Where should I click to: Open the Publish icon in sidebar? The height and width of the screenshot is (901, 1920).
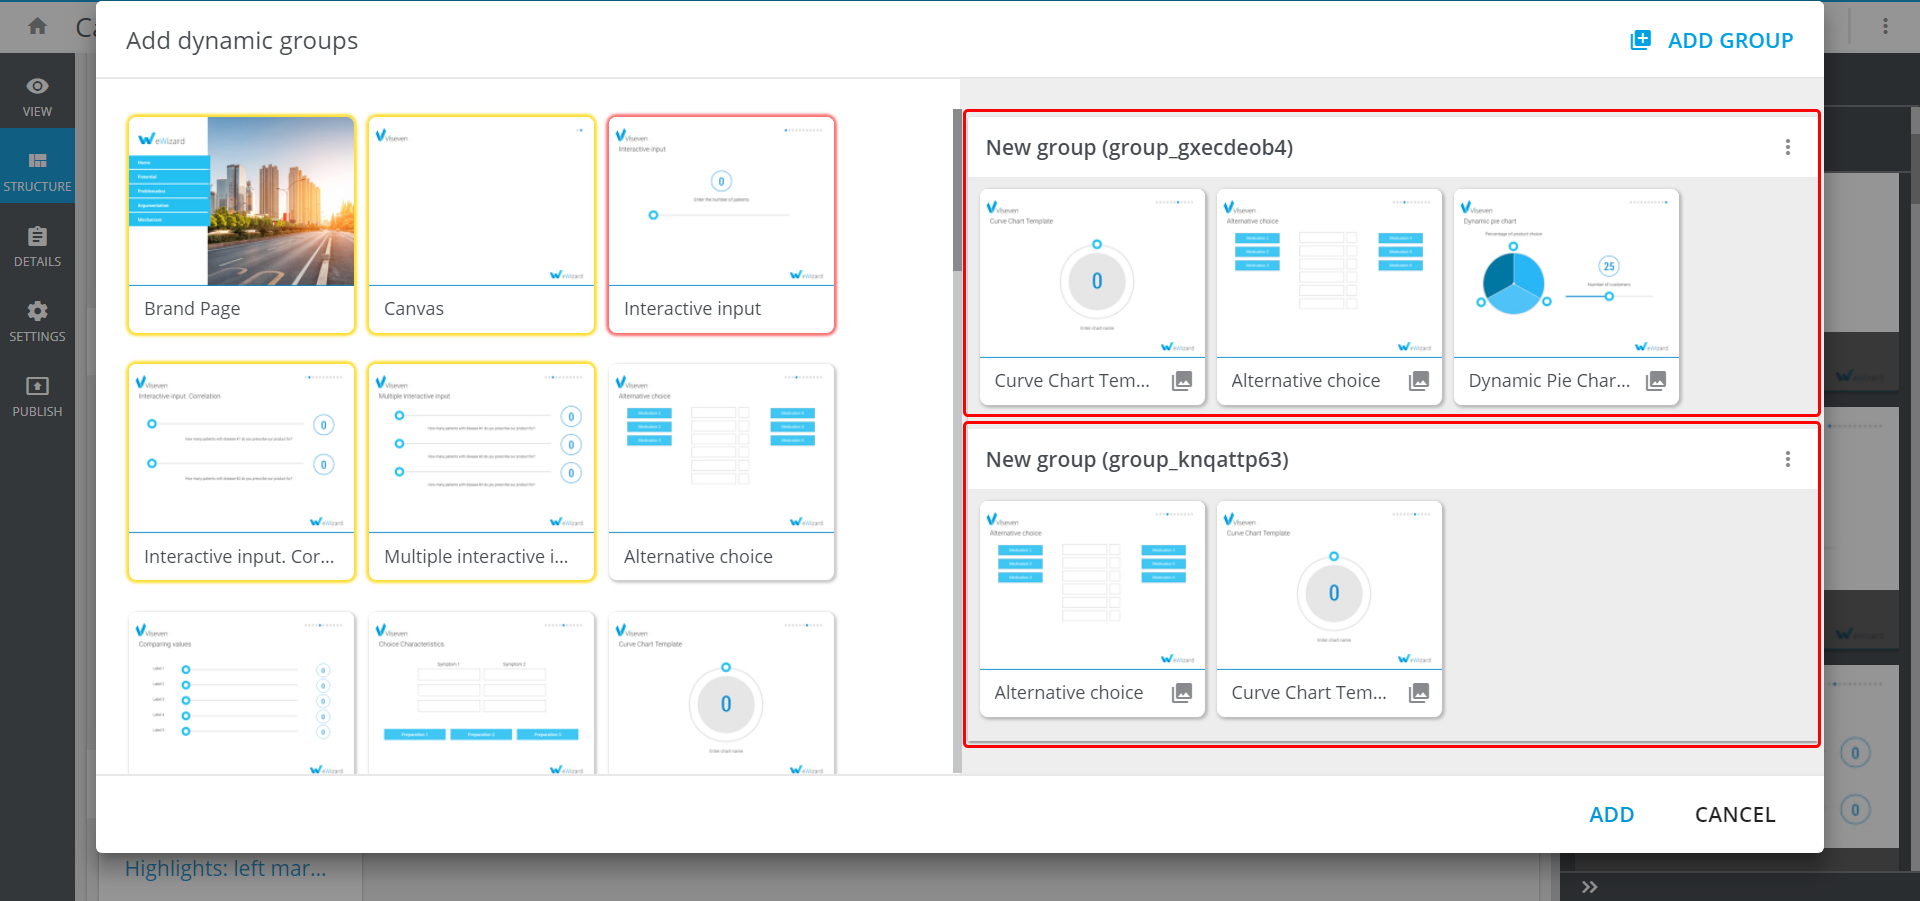[37, 396]
